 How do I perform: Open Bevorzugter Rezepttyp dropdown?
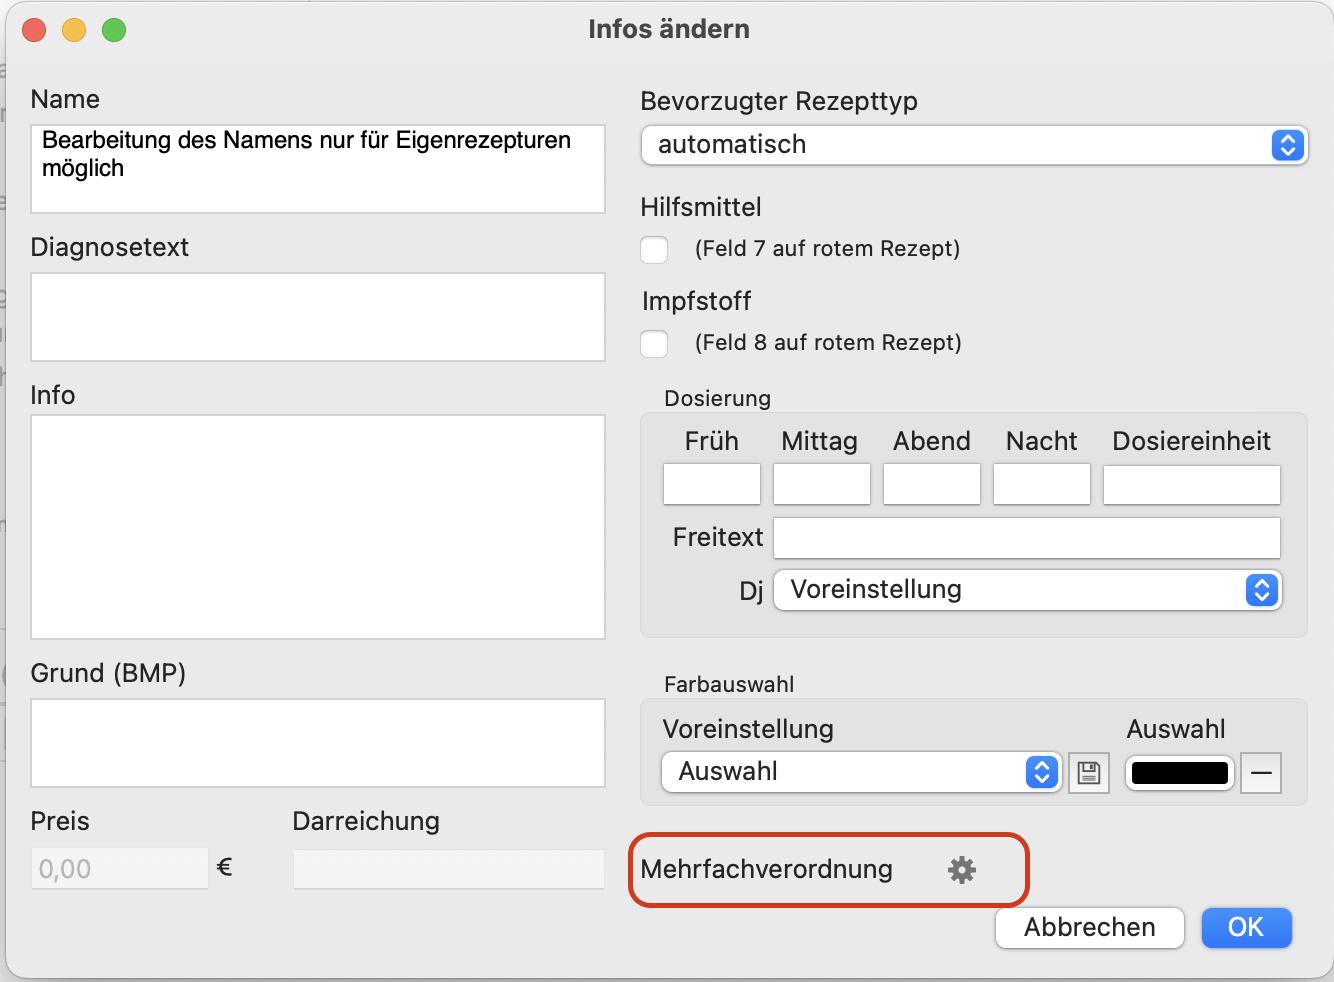click(x=975, y=145)
